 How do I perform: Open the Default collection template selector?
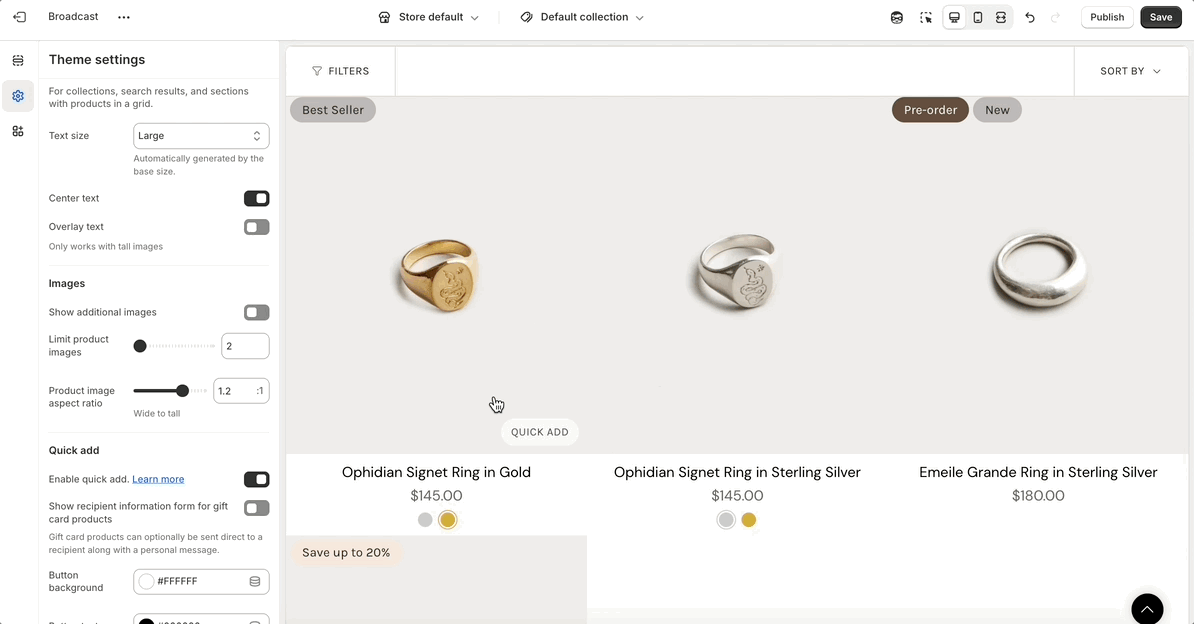pos(583,17)
